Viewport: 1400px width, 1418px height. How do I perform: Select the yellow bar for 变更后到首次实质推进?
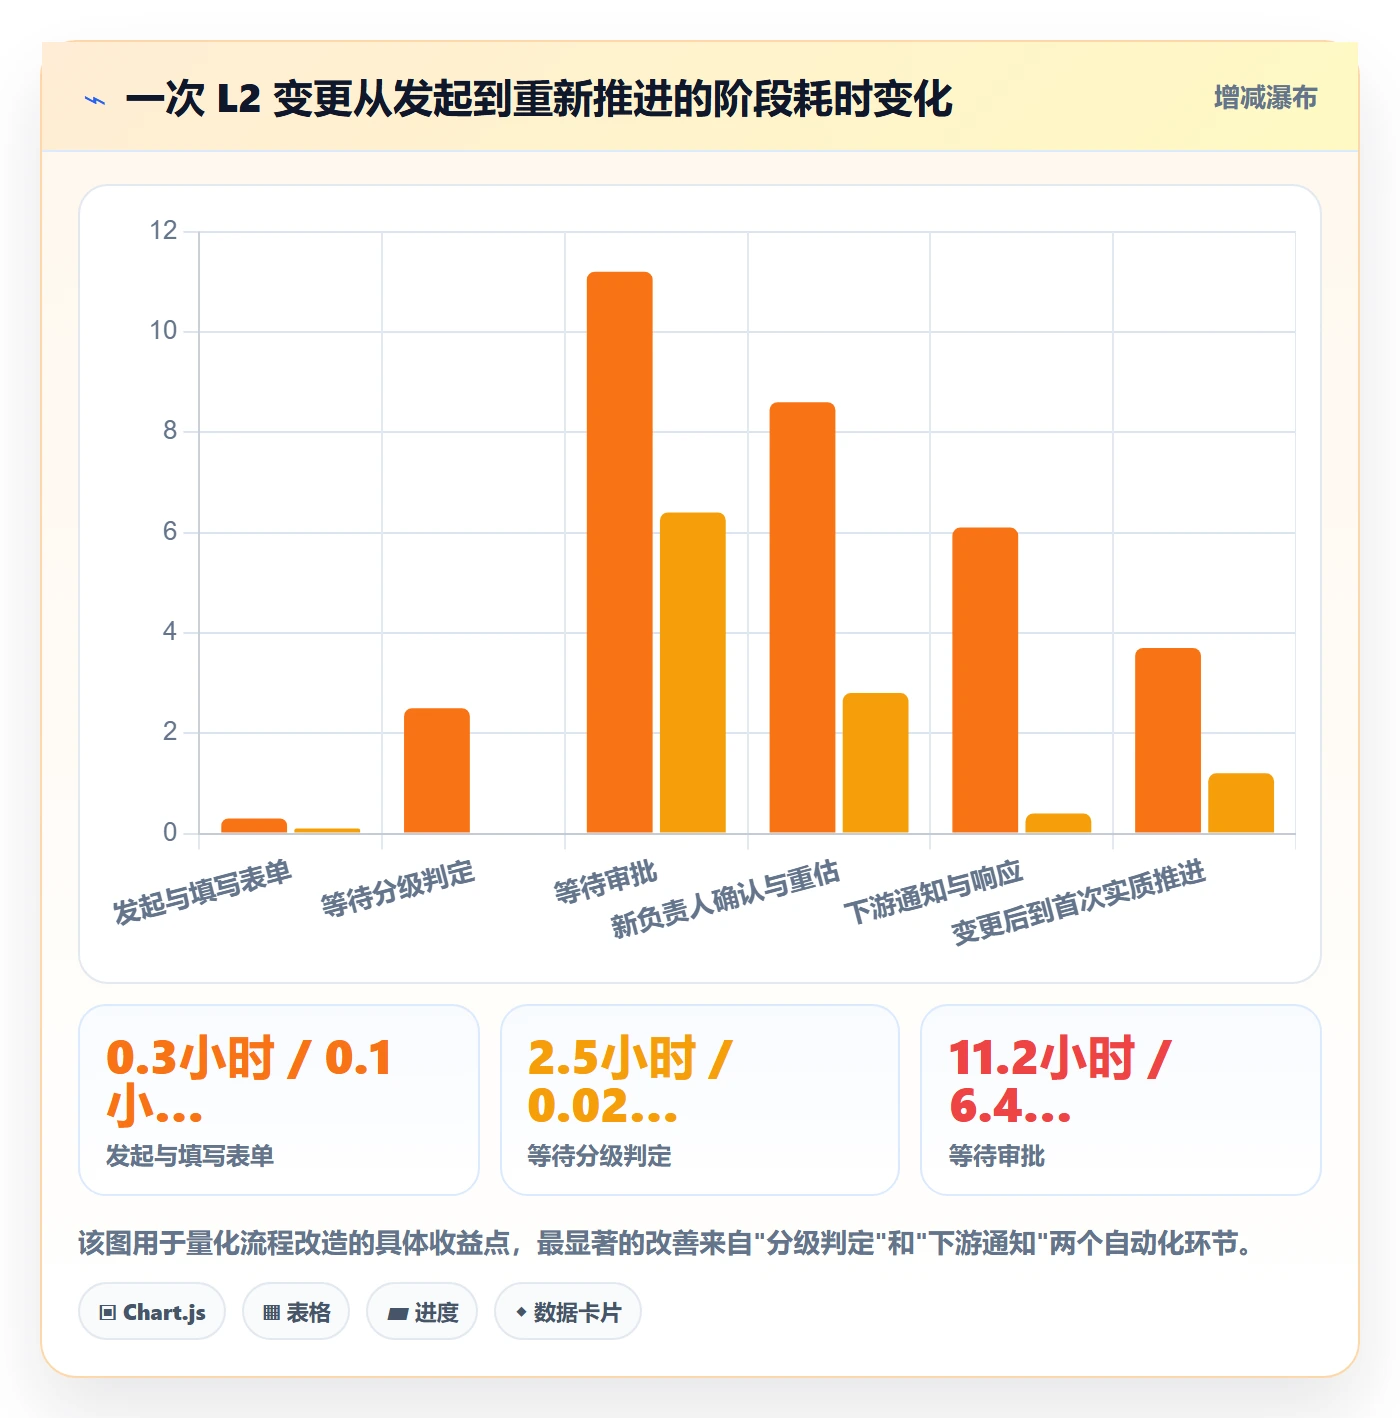[1241, 803]
